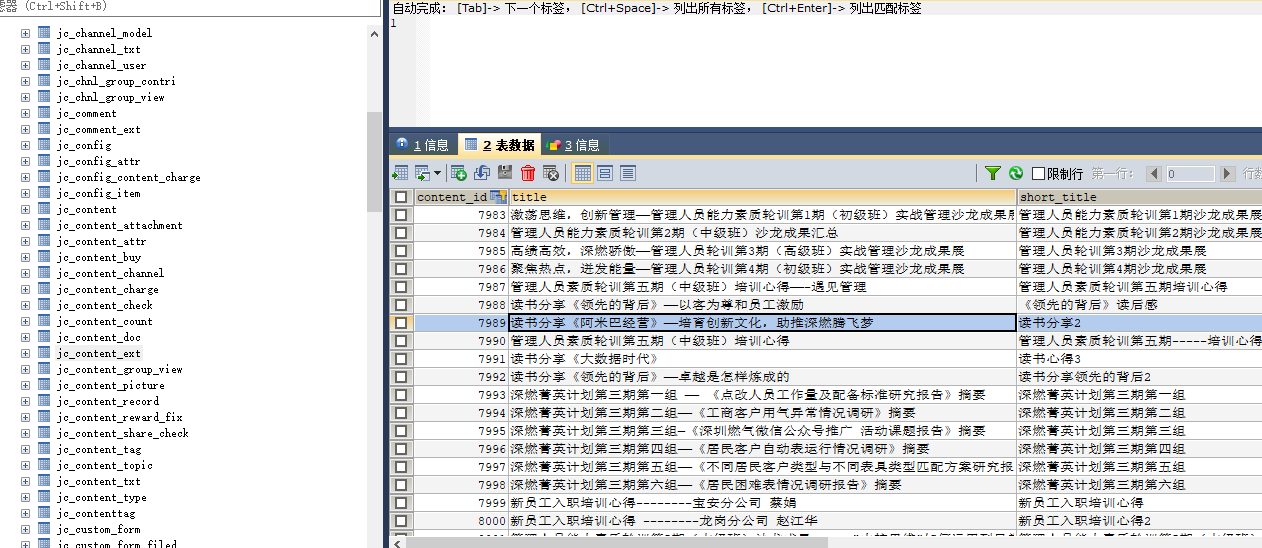Switch to text view mode icon
Viewport: 1262px width, 548px height.
coord(628,173)
